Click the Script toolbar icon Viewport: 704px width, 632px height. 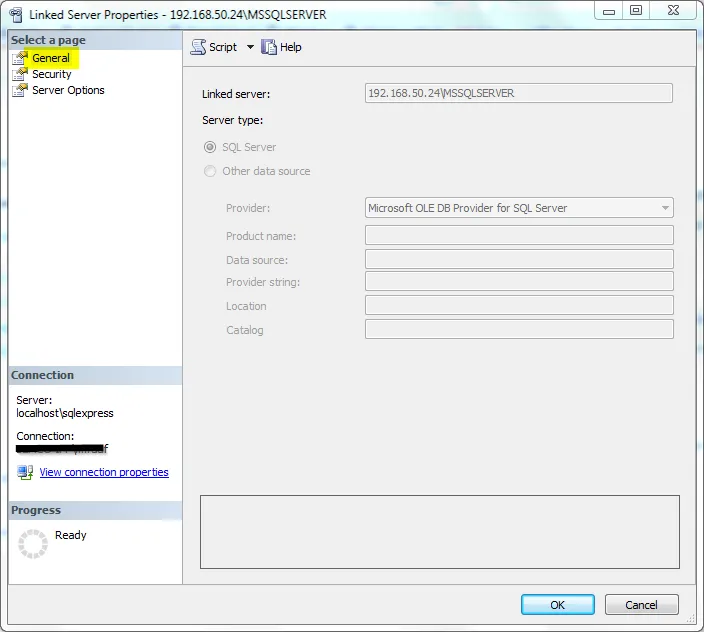[198, 47]
